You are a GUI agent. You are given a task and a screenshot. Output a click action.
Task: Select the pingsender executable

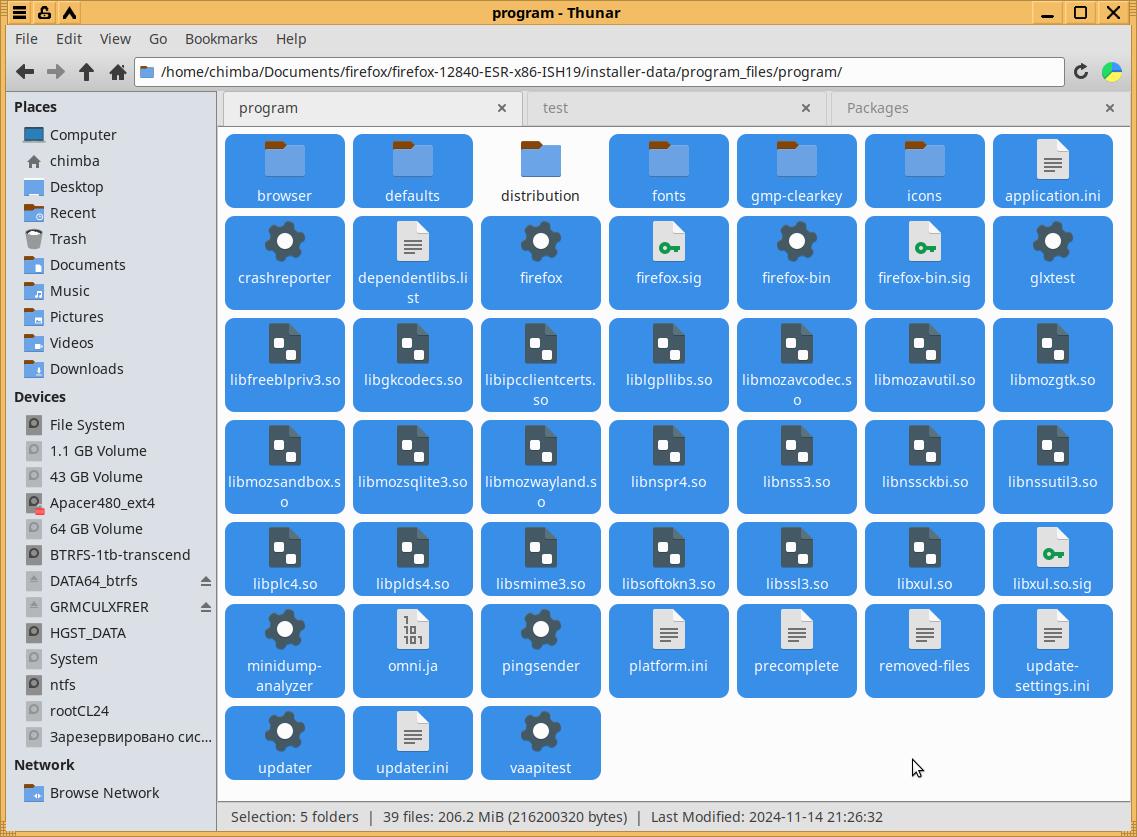(540, 651)
